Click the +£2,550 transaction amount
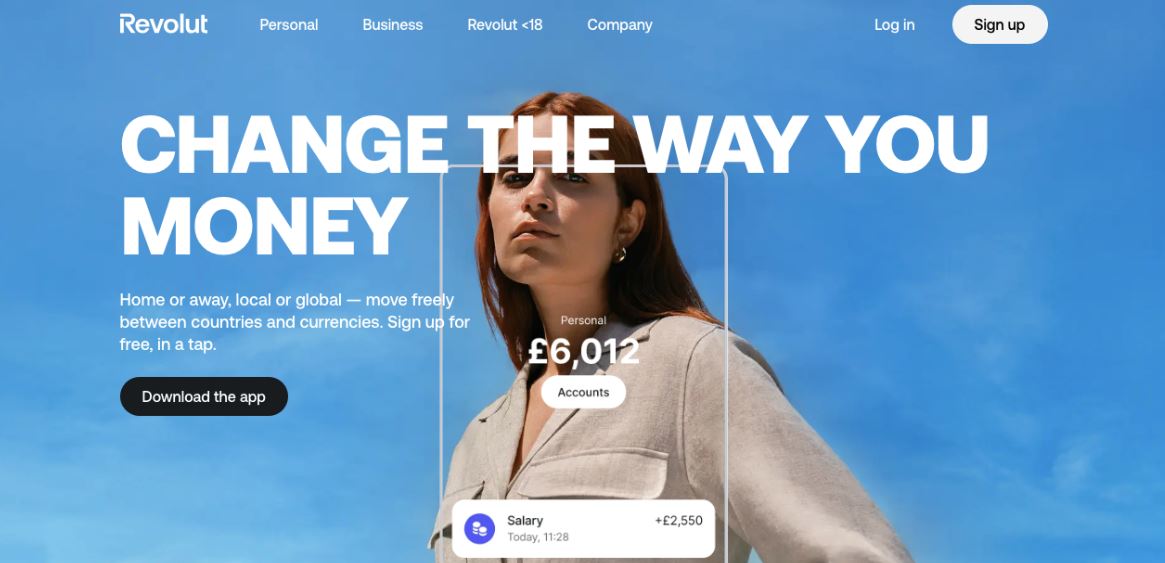This screenshot has height=563, width=1165. tap(678, 521)
